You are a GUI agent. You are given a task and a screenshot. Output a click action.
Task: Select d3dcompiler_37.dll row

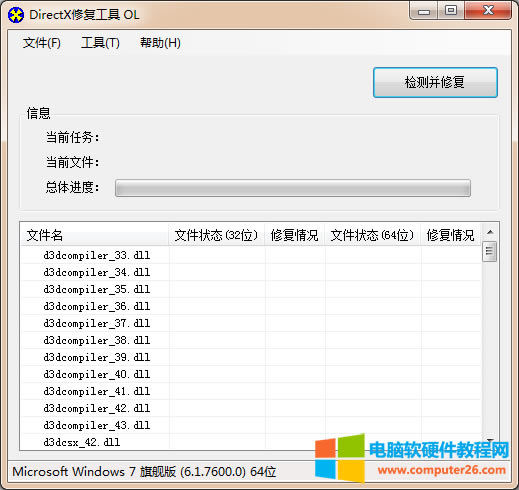click(251, 323)
